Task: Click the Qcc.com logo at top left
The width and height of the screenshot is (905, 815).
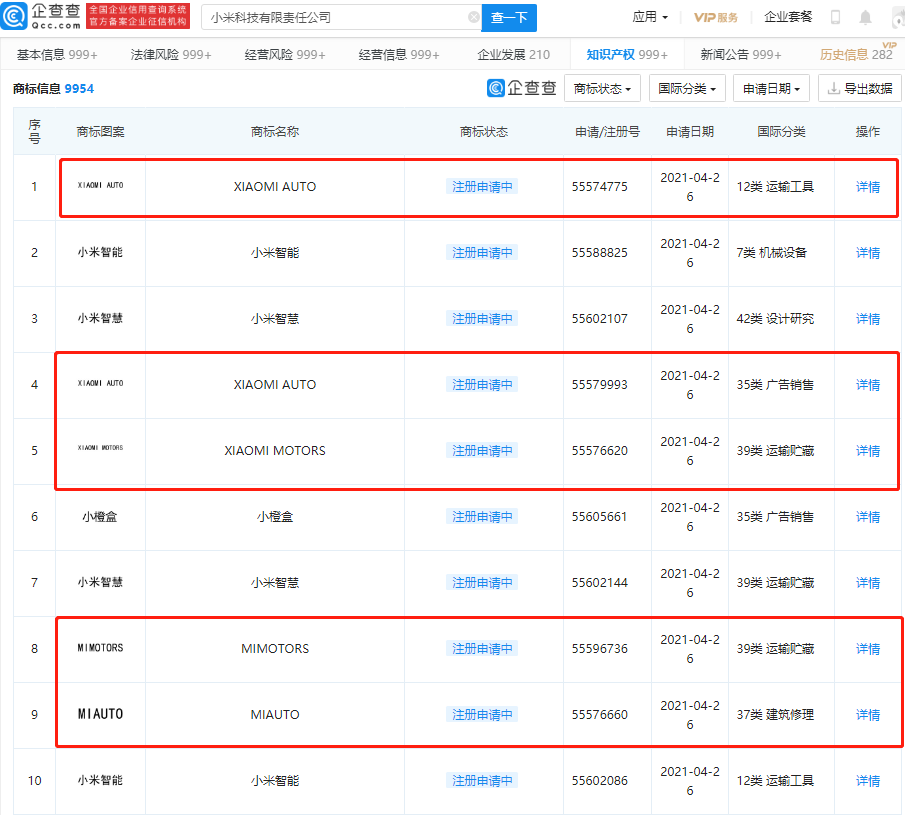Action: click(x=42, y=16)
